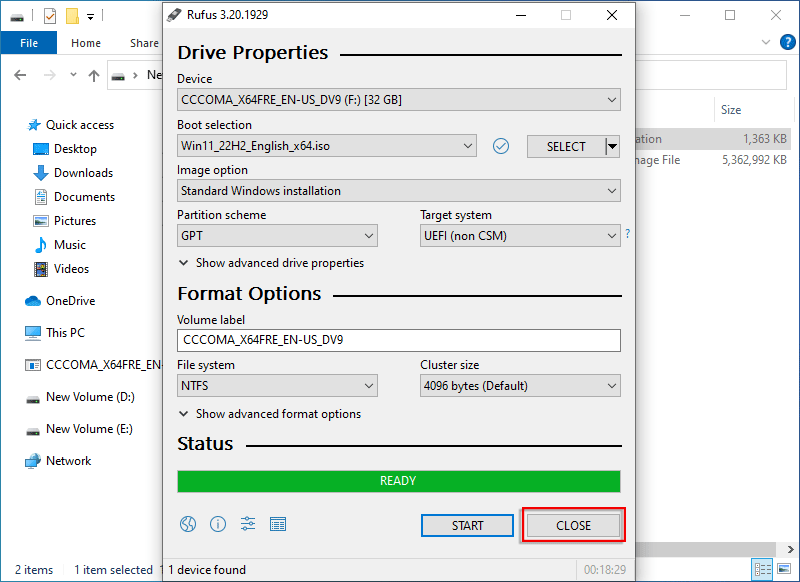Open the Share ribbon tab

point(144,43)
